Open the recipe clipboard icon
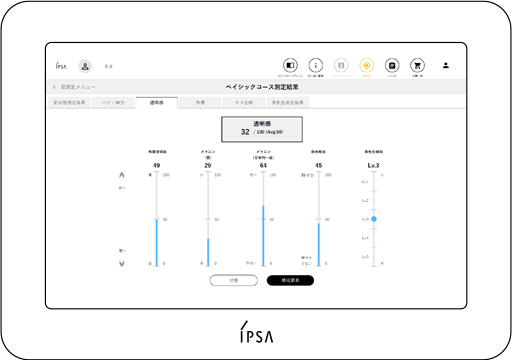 point(392,65)
